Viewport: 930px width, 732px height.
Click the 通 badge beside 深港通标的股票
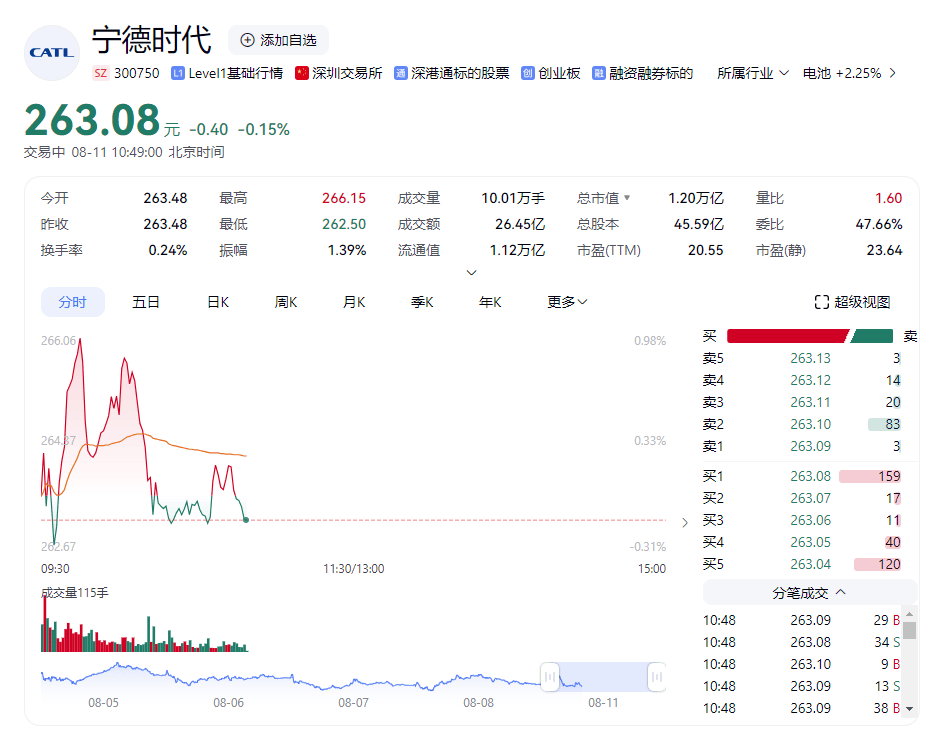pyautogui.click(x=401, y=73)
